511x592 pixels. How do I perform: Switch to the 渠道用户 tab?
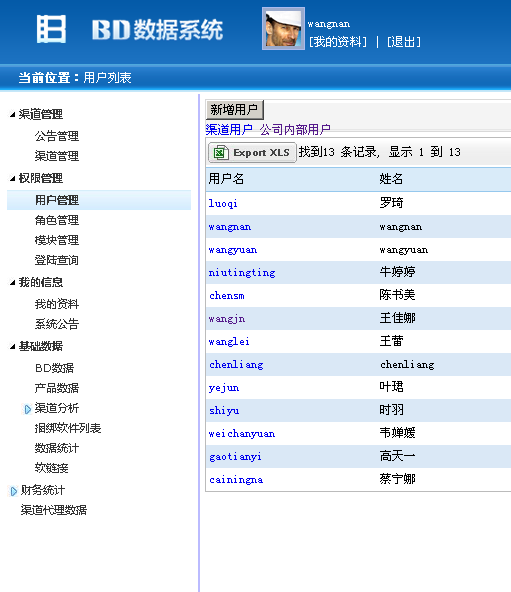pos(229,130)
